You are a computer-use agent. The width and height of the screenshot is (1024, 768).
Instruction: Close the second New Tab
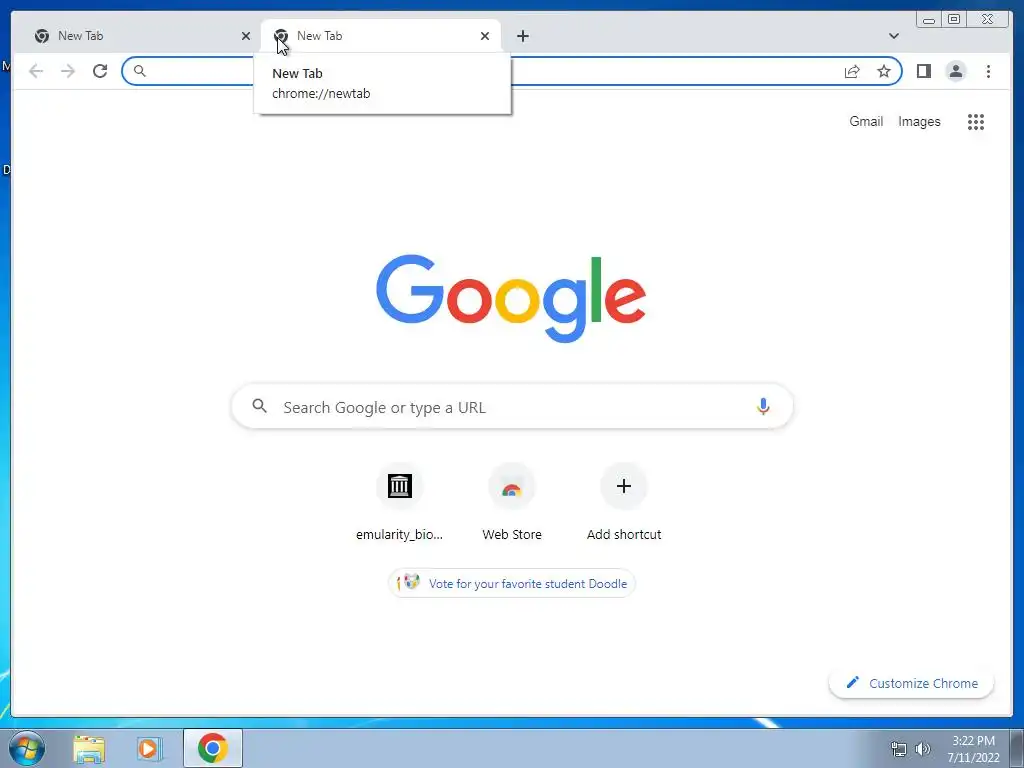coord(485,36)
